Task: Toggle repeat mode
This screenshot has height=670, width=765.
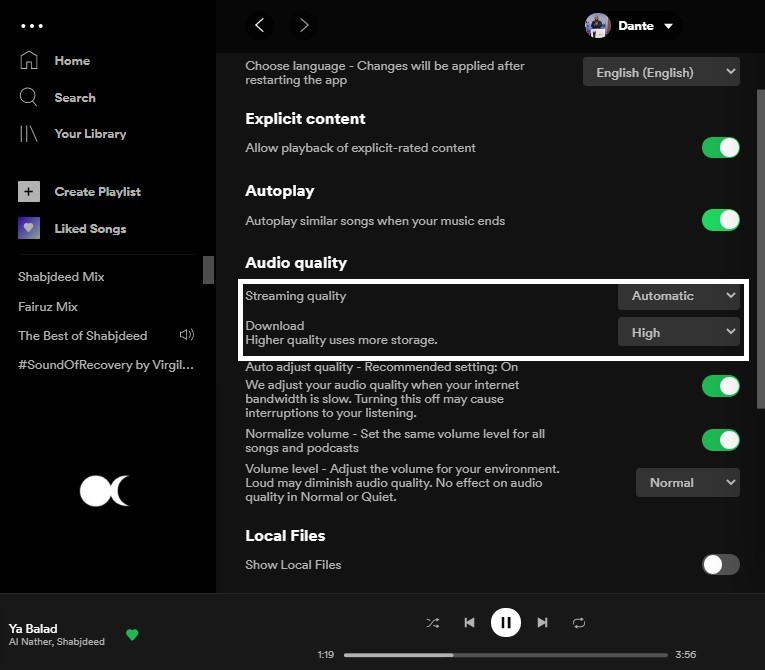Action: click(579, 623)
